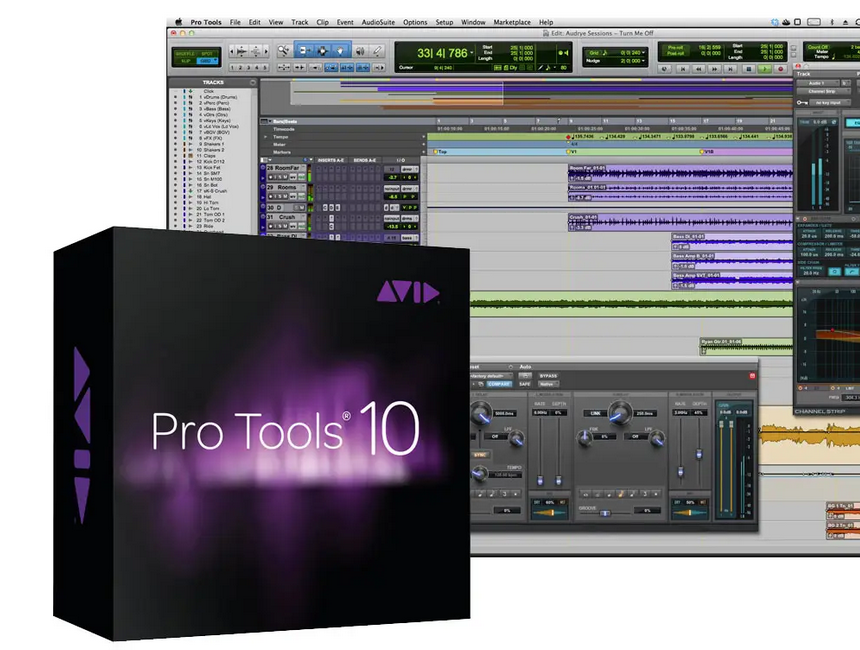Click the Stop transport button
This screenshot has height=650, width=860.
[x=749, y=69]
